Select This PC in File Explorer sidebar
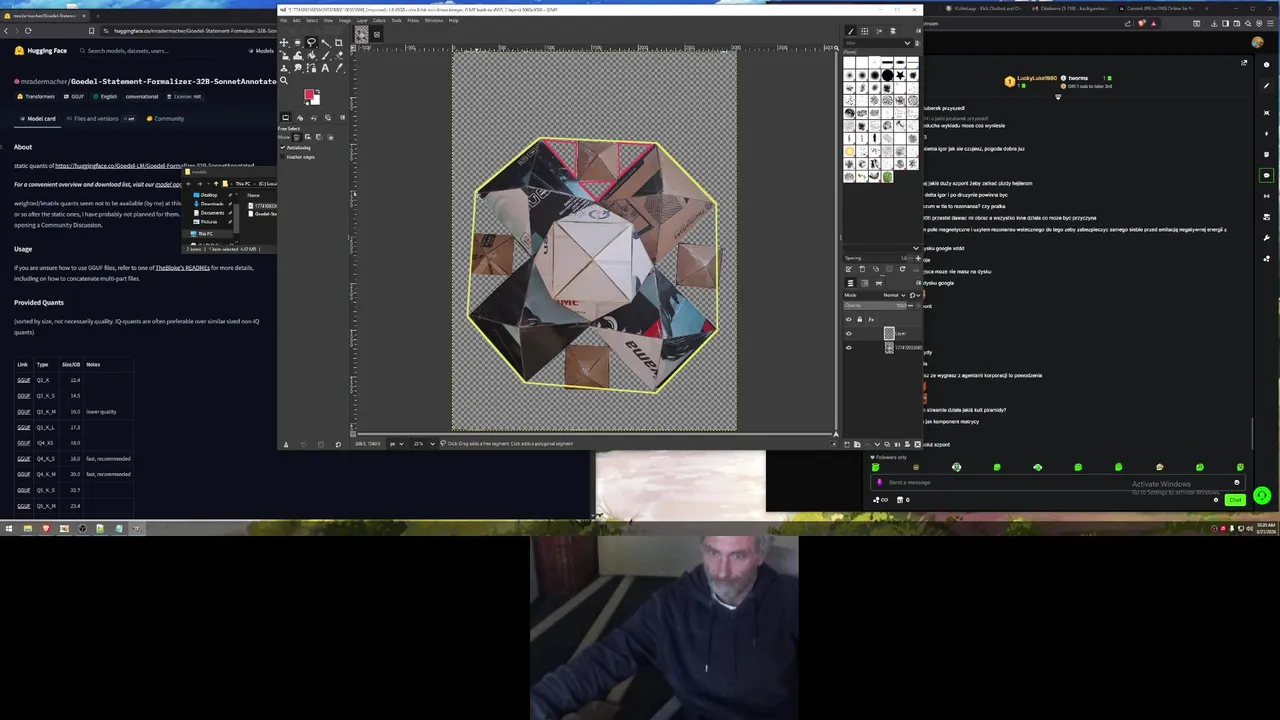 (x=206, y=234)
